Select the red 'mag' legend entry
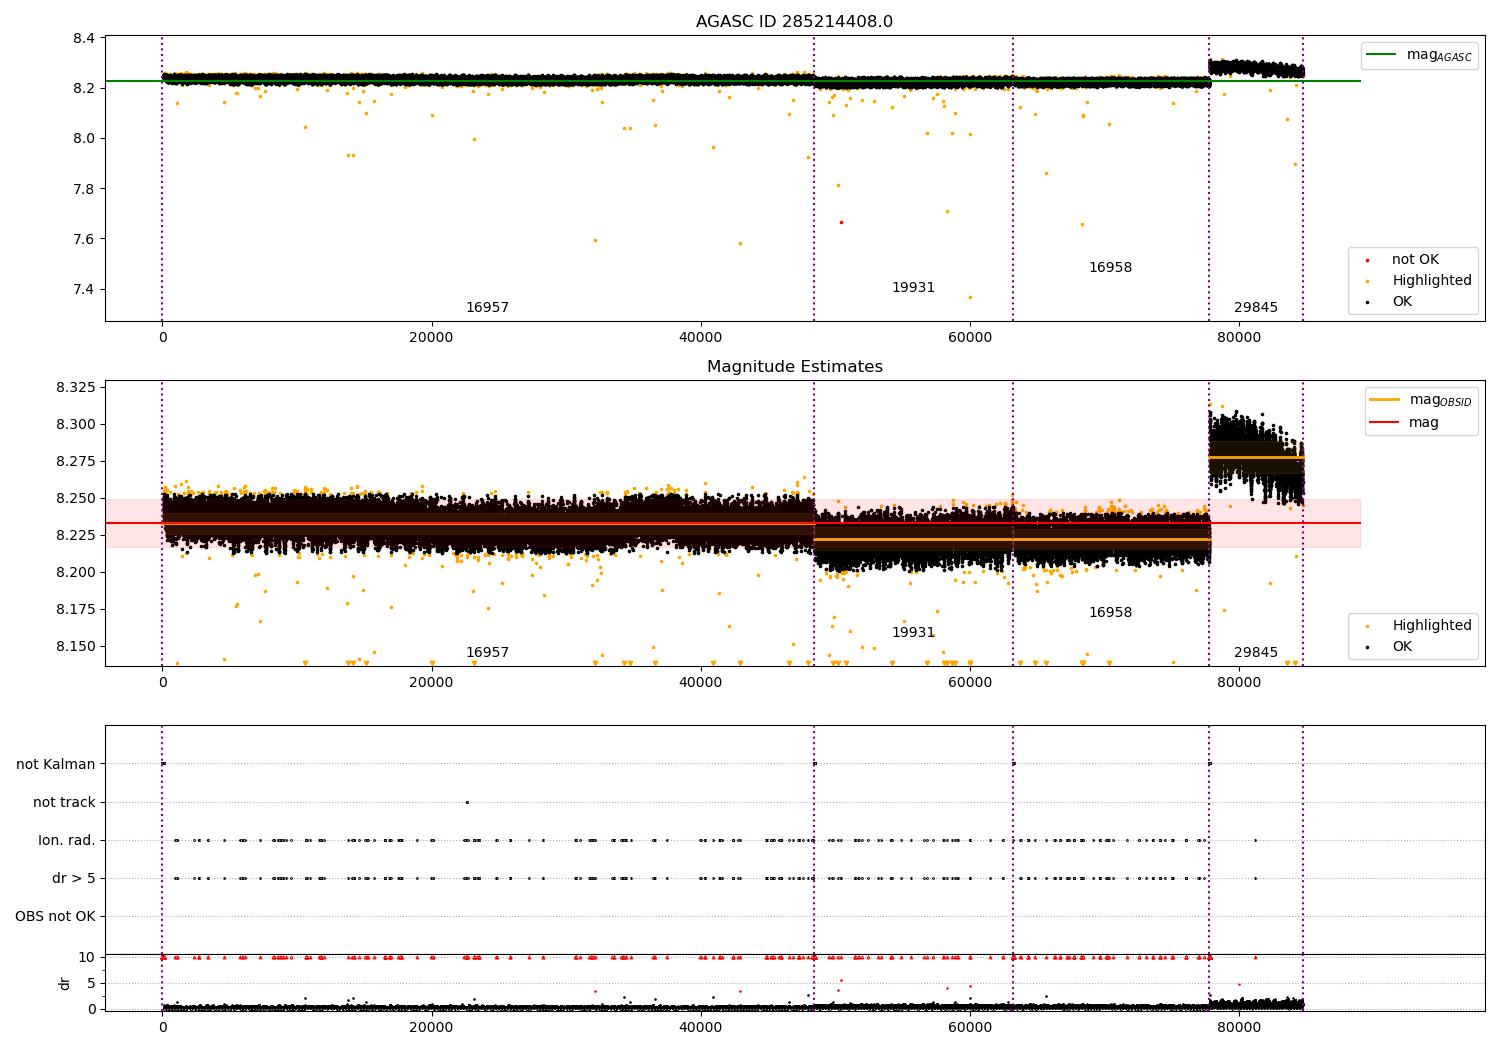Viewport: 1500px width, 1050px height. point(1424,422)
